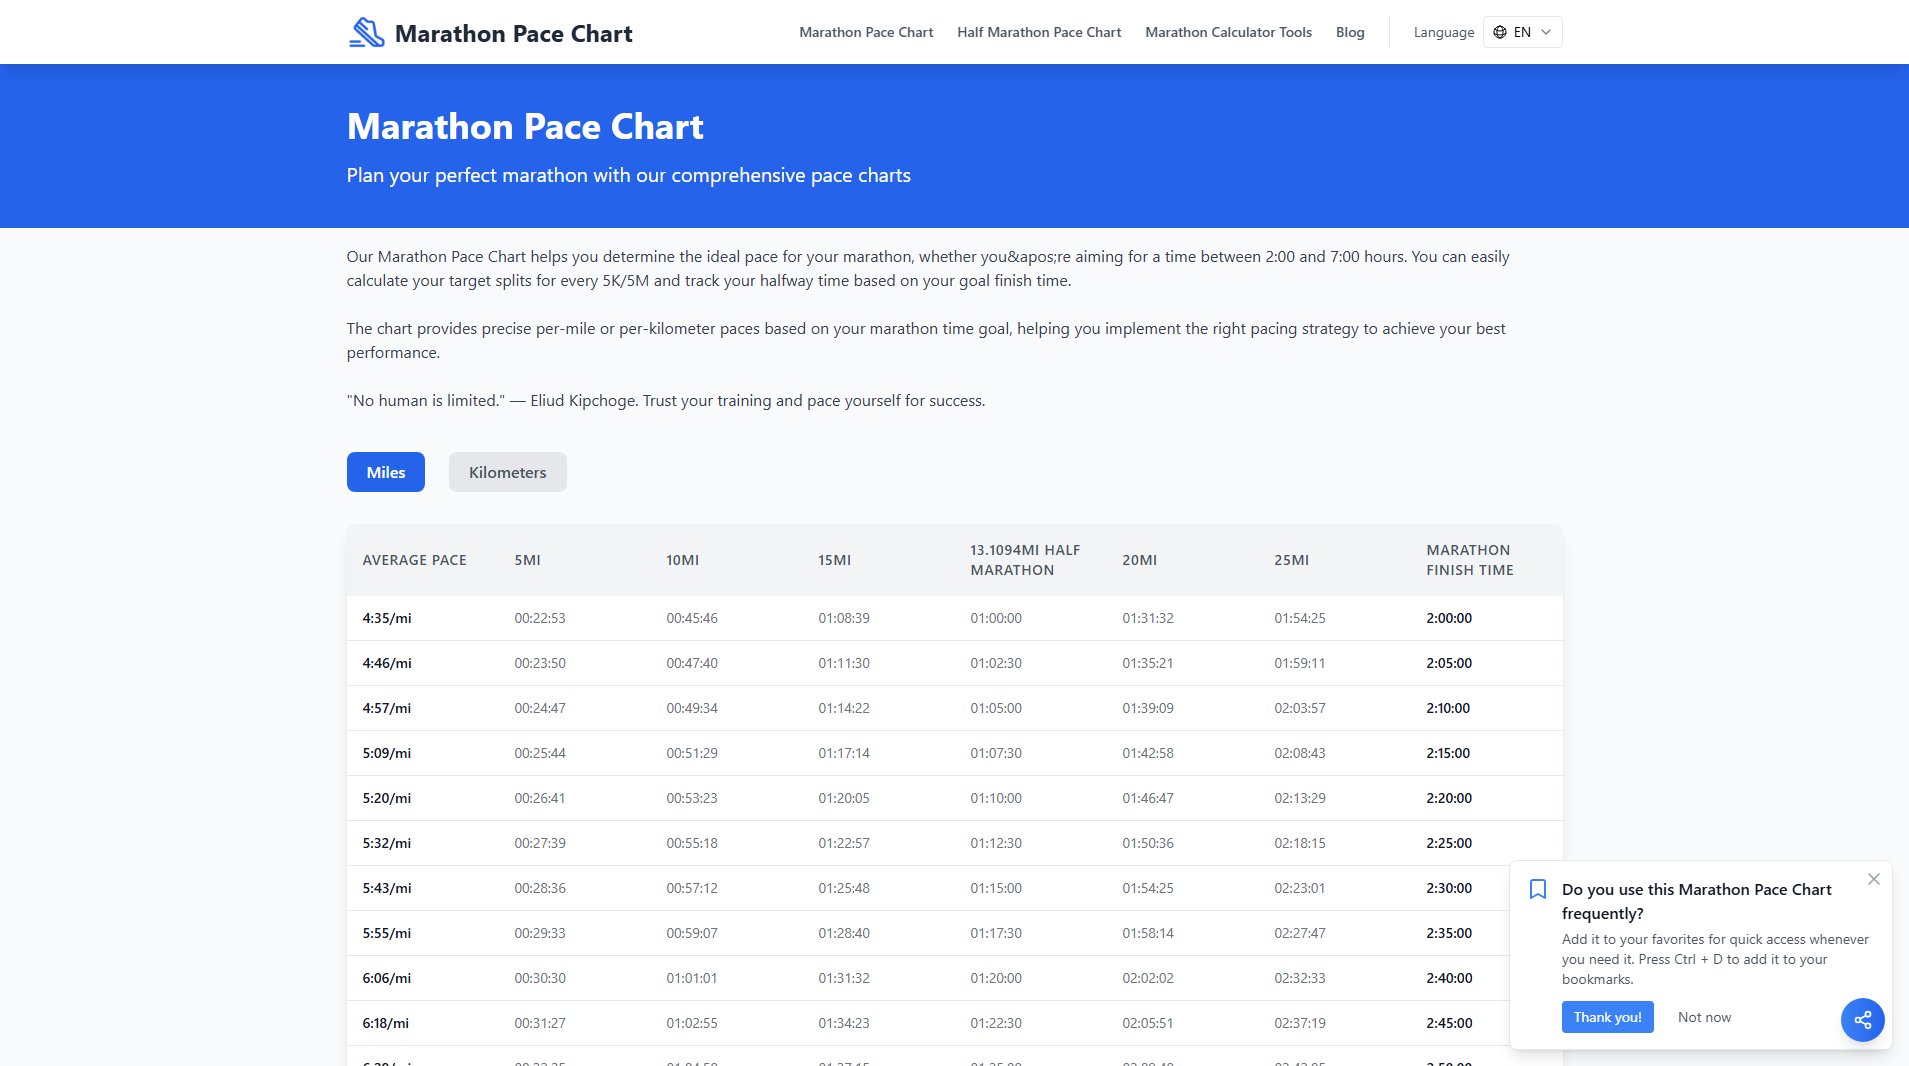Open Half Marathon Pace Chart menu item
The image size is (1909, 1066).
(x=1038, y=32)
